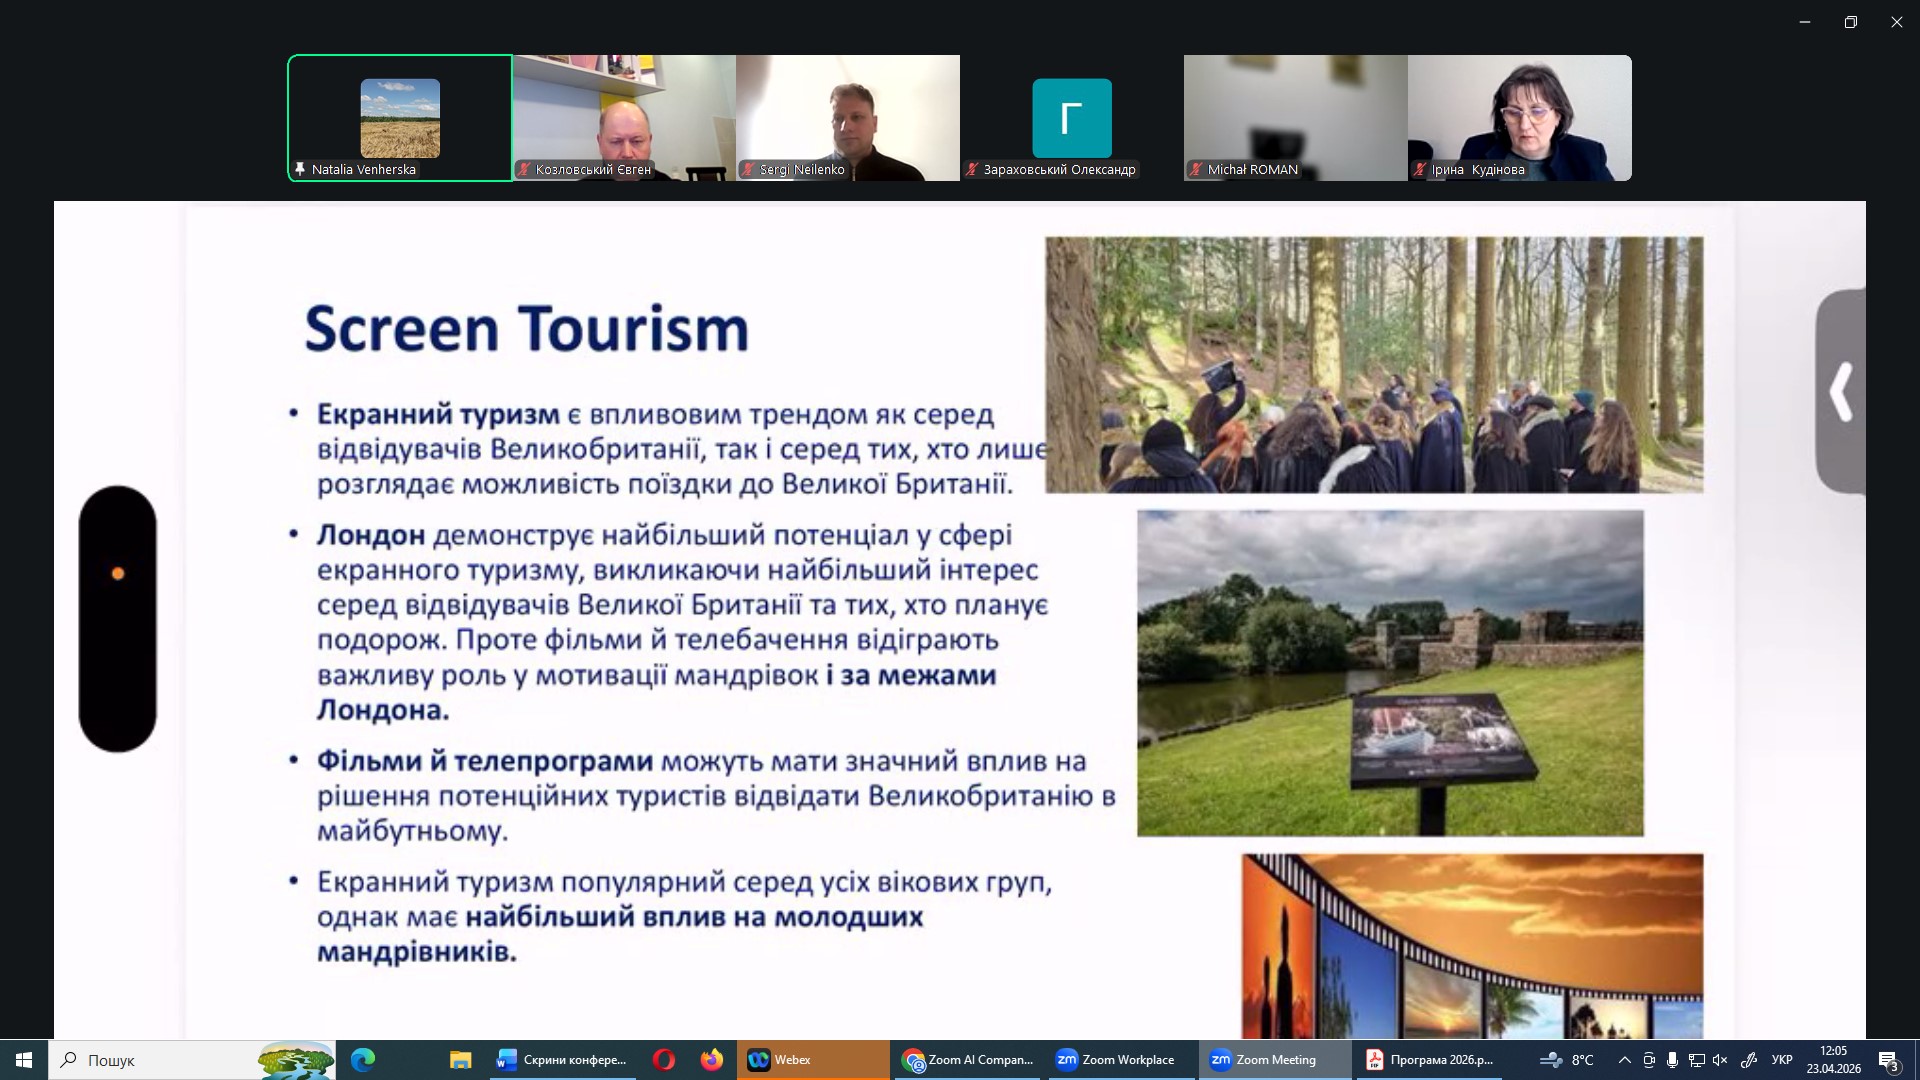This screenshot has height=1080, width=1920.
Task: Open the Програма 2026 PDF taskbar button
Action: (x=1430, y=1060)
